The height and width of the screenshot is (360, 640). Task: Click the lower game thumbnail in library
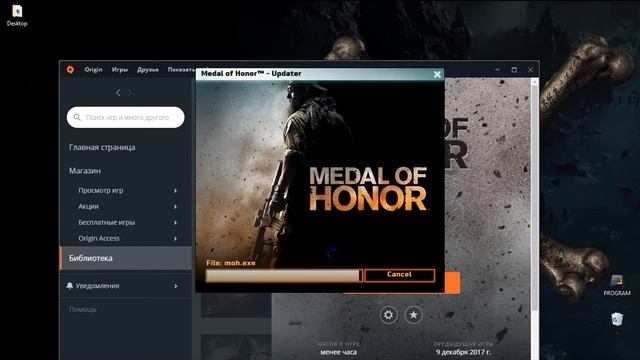(236, 347)
